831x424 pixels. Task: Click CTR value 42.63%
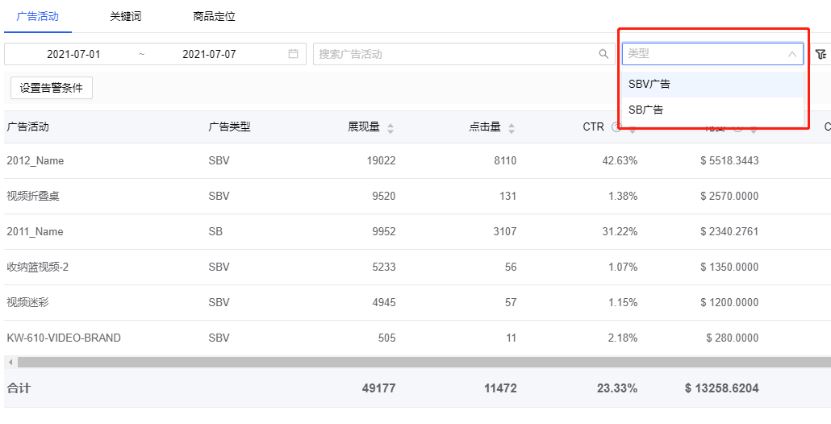click(x=620, y=161)
